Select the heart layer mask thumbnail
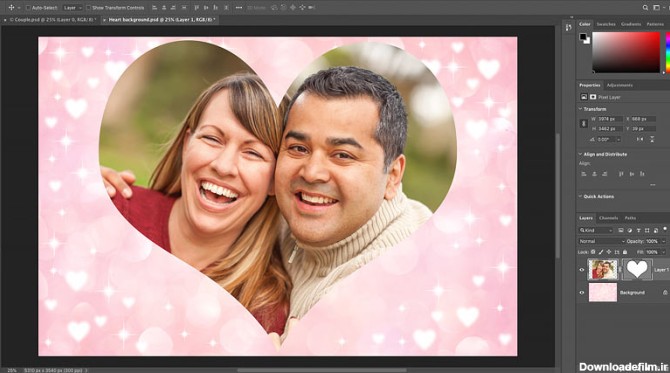This screenshot has width=670, height=373. point(637,270)
